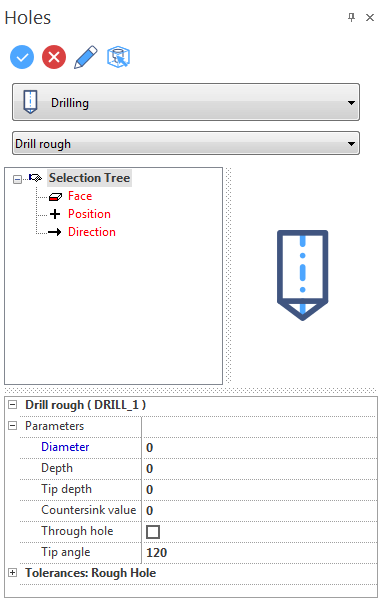Screen dimensions: 381x600
Task: Collapse the Selection Tree node
Action: coord(17,179)
